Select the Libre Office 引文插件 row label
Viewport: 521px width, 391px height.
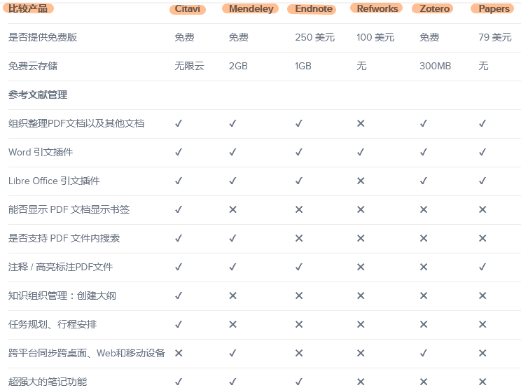tap(54, 181)
